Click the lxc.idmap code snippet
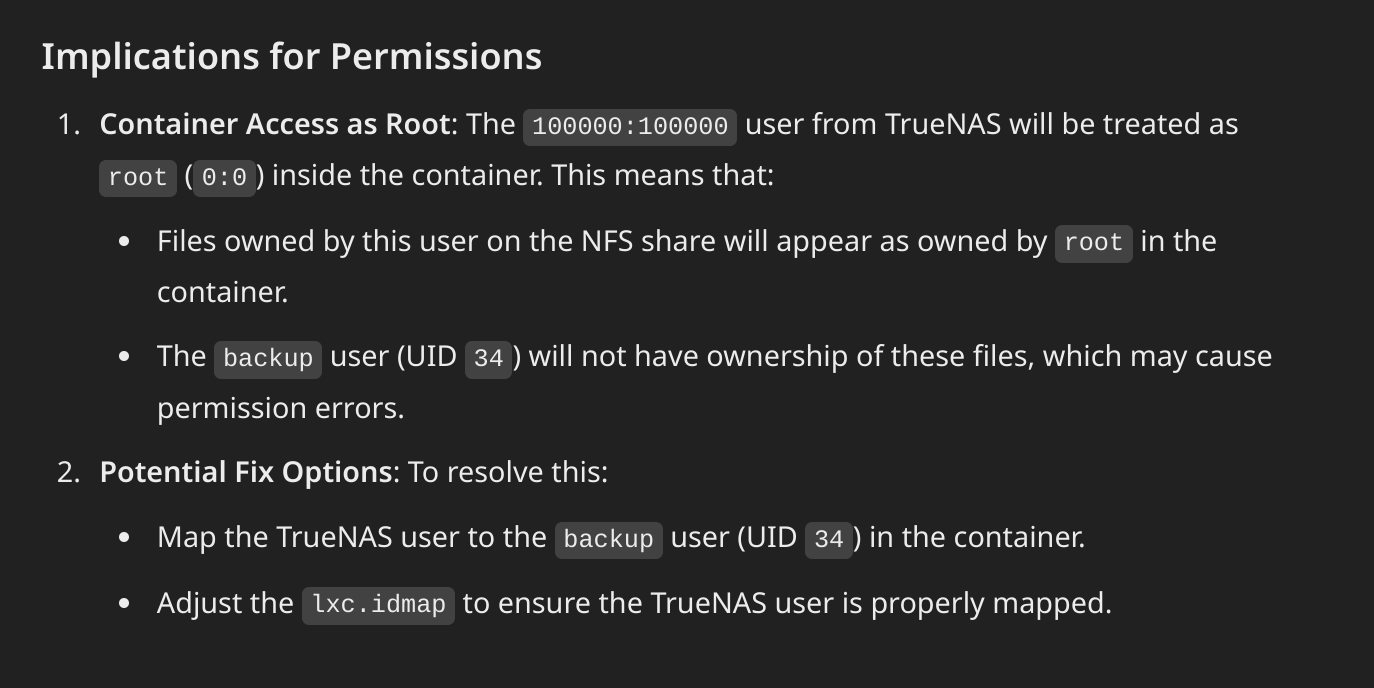1374x688 pixels. click(378, 605)
